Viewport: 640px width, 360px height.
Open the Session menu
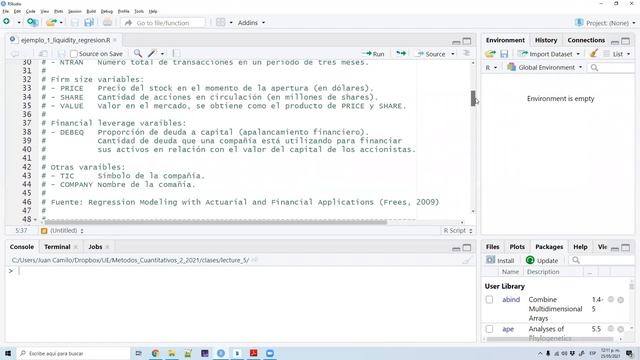pos(74,11)
